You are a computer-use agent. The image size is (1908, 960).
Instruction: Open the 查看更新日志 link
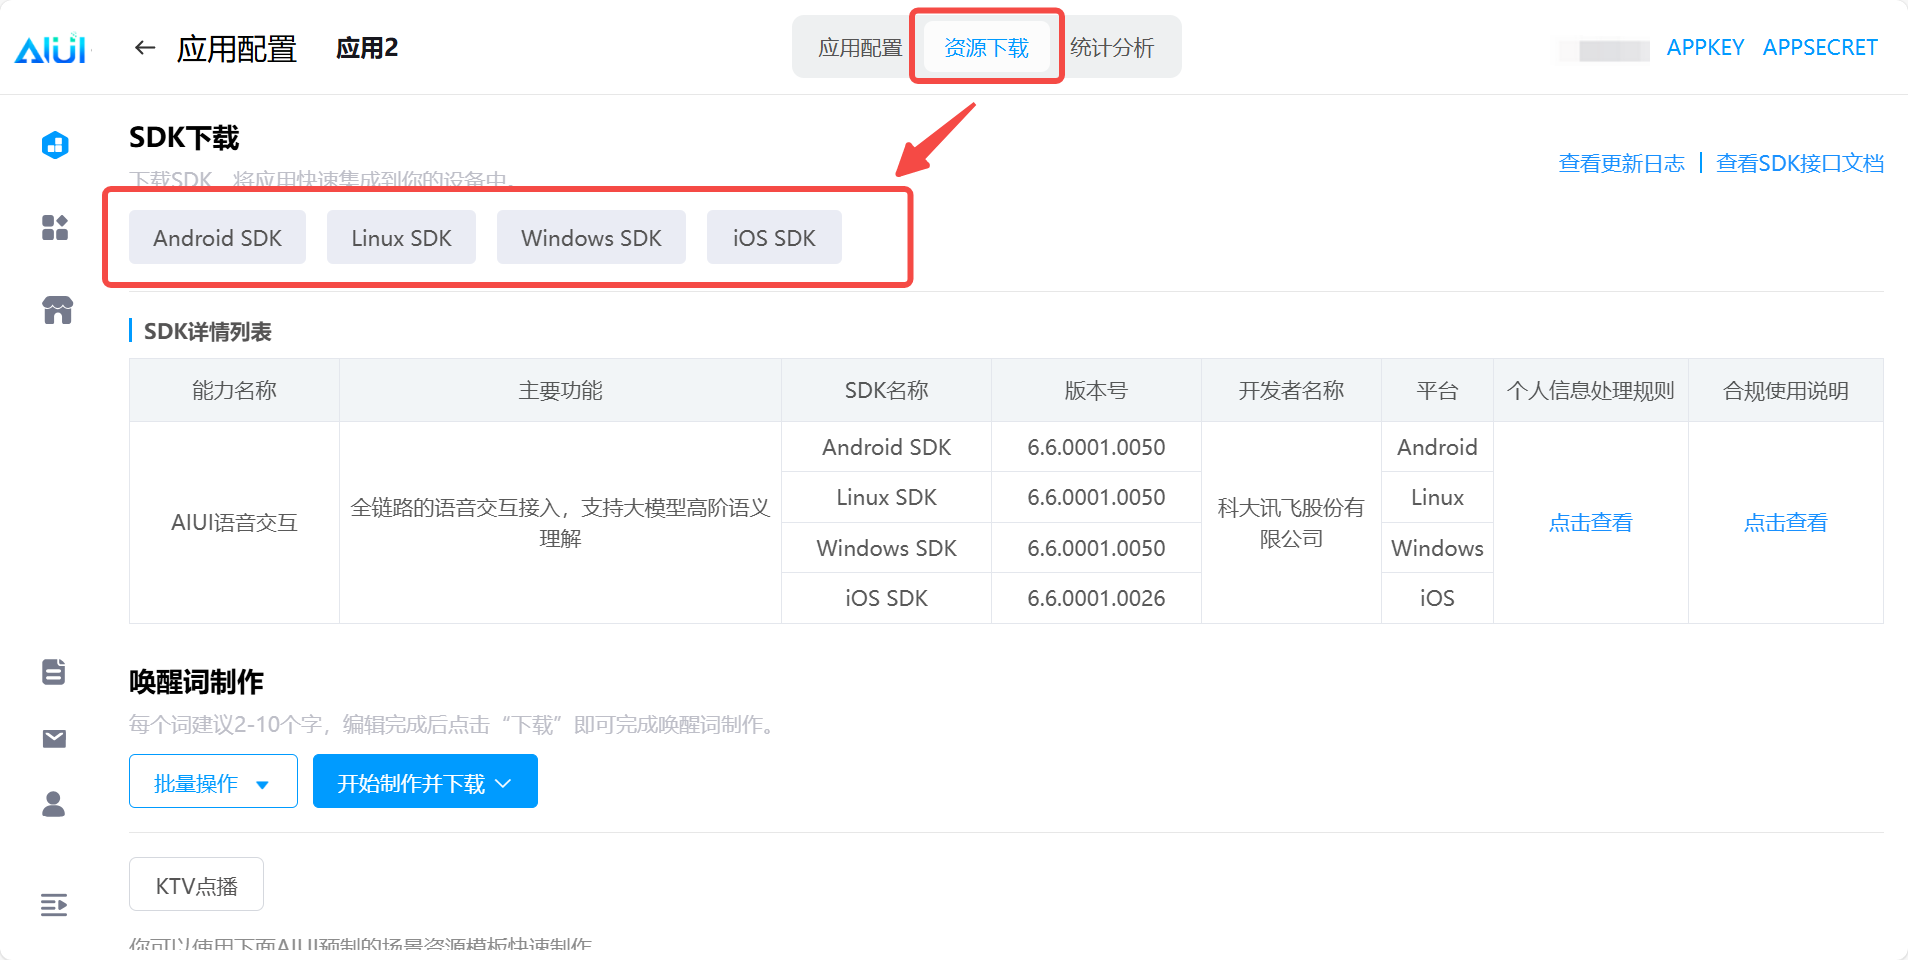[x=1621, y=163]
